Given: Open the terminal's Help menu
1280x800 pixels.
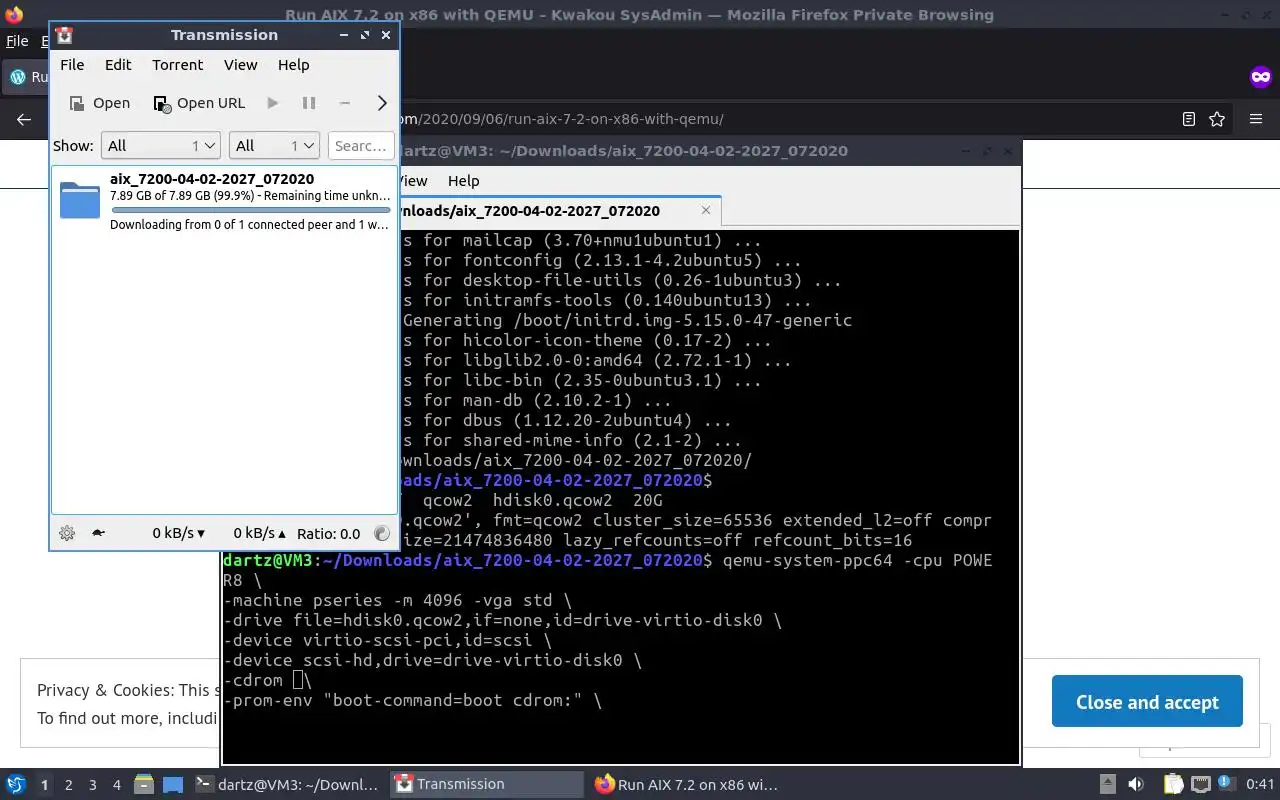Looking at the screenshot, I should point(463,181).
